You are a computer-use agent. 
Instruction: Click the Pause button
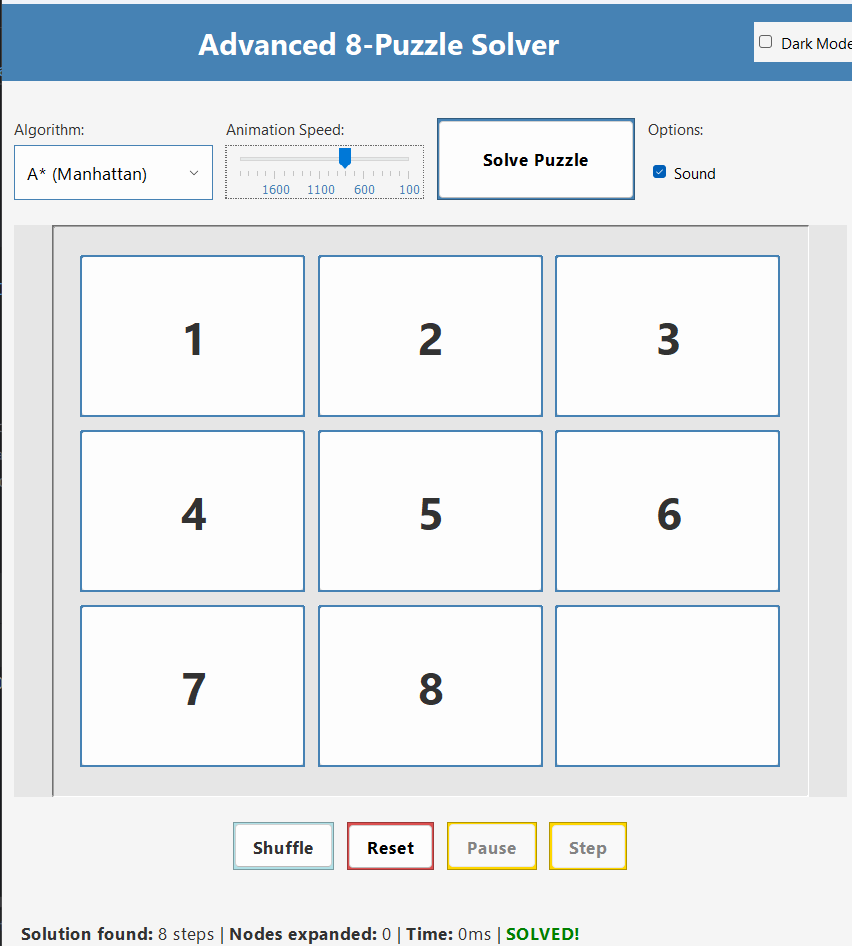tap(492, 846)
